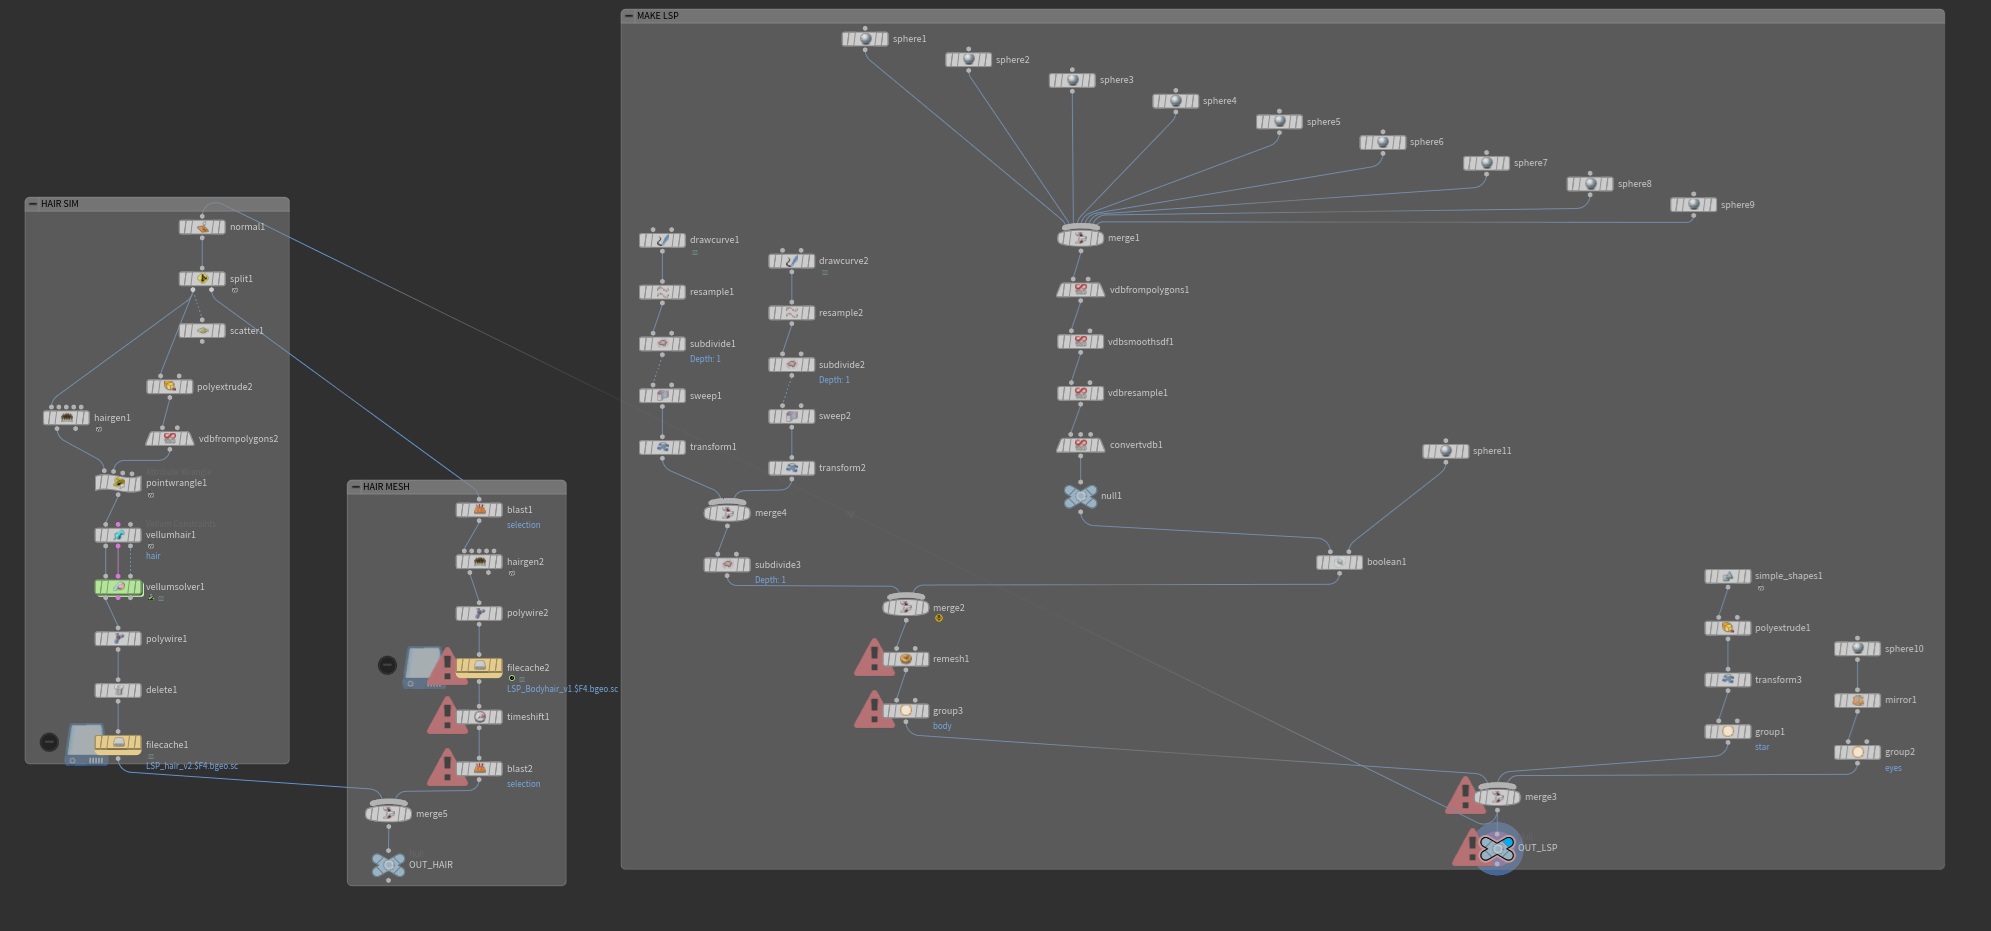Click the polyextrude1 node
1991x931 pixels.
(x=1727, y=628)
